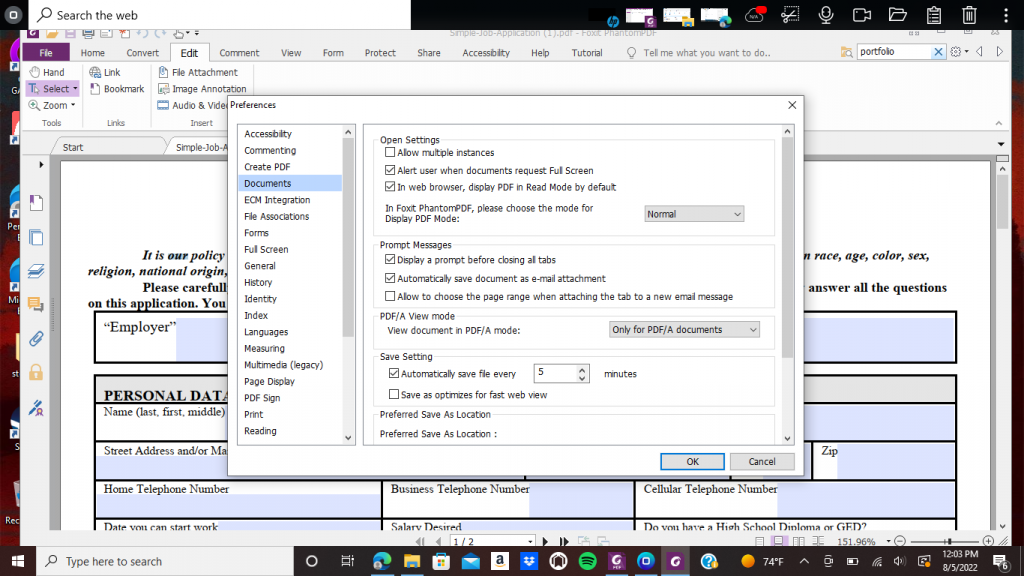Switch to the Home ribbon tab
1024x576 pixels.
92,53
